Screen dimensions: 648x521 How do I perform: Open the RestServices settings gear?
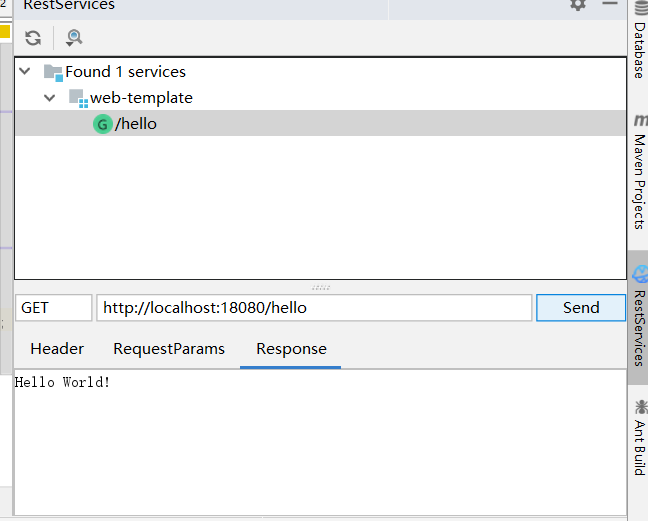click(578, 5)
